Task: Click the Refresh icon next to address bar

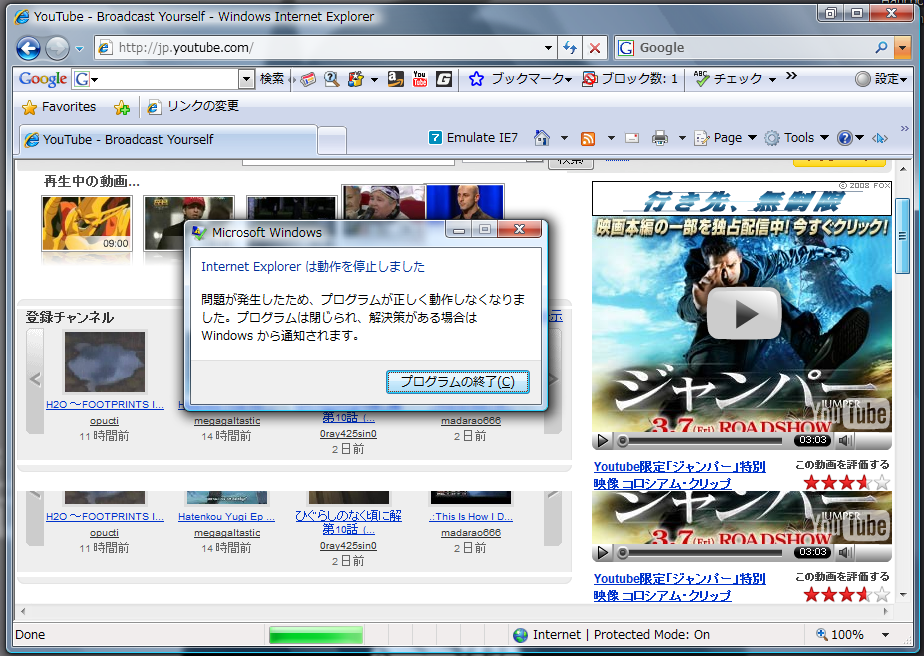Action: [x=570, y=48]
